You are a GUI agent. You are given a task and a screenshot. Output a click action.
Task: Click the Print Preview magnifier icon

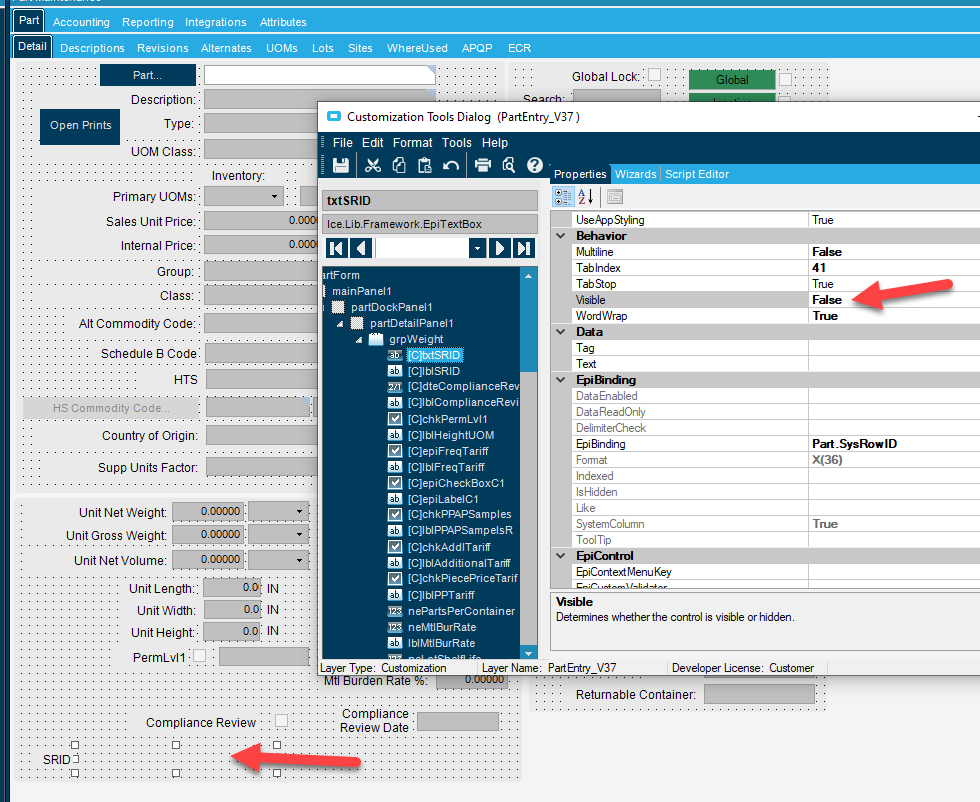point(509,165)
